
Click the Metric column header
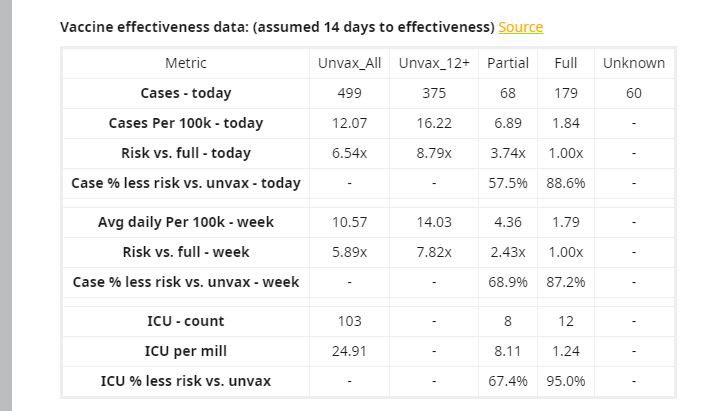coord(186,63)
